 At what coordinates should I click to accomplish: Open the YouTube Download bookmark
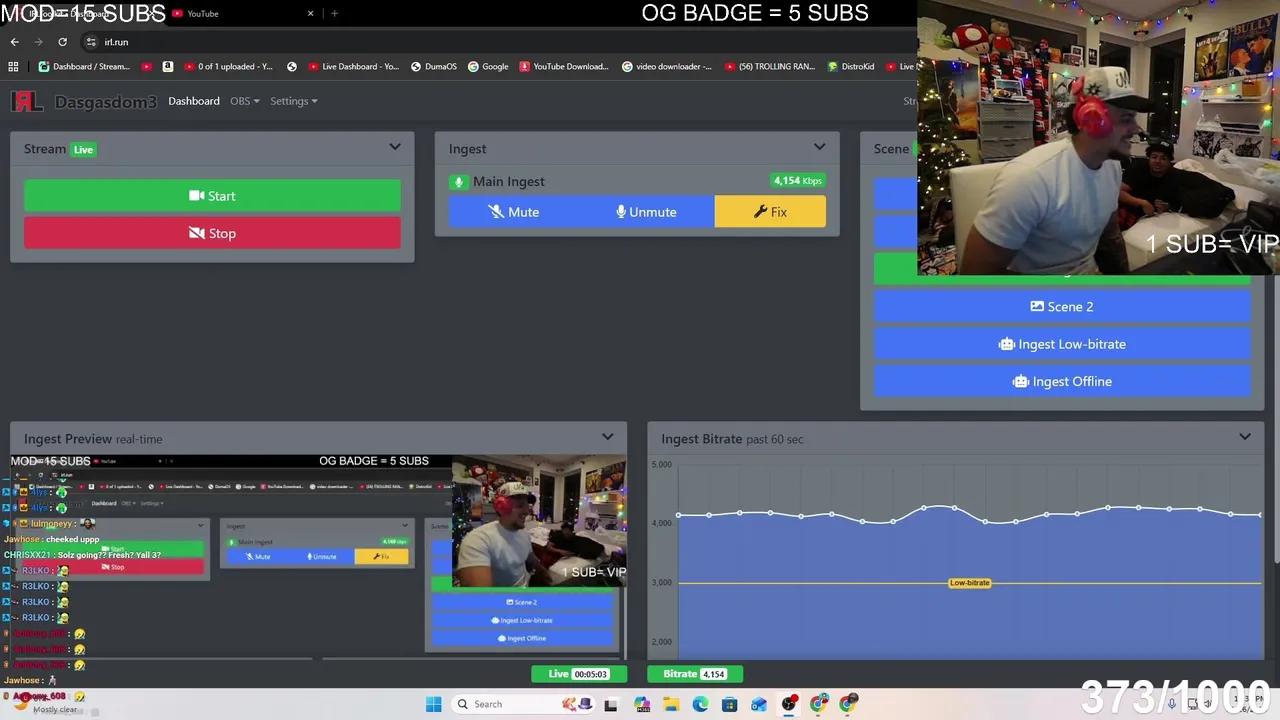pos(564,67)
